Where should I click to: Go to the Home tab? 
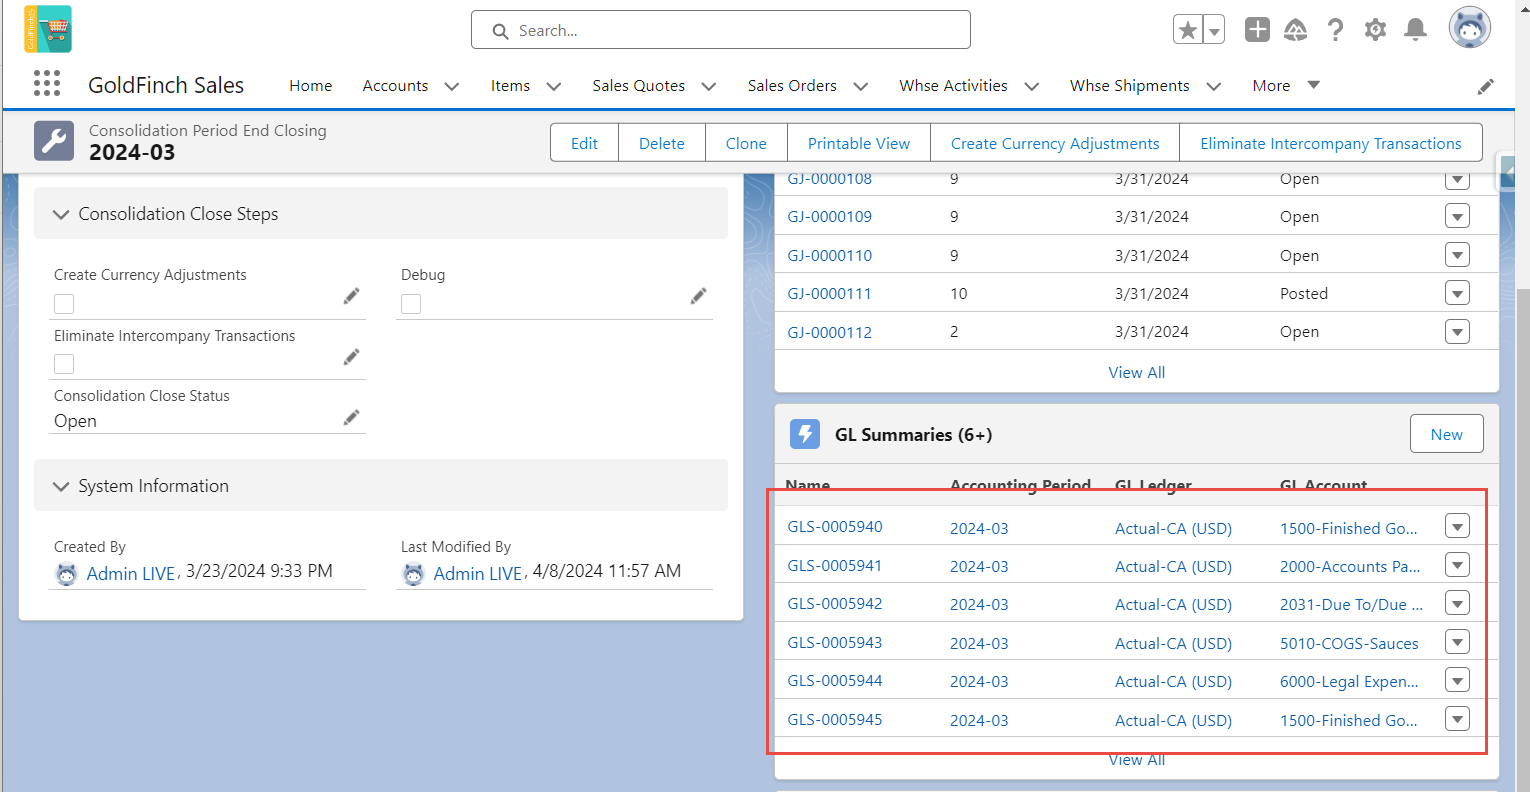point(310,86)
